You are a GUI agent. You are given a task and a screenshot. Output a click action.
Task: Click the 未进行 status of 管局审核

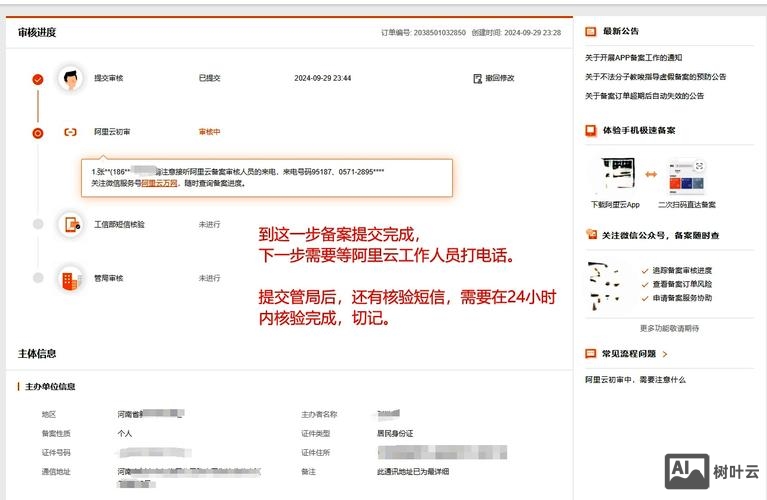(209, 278)
